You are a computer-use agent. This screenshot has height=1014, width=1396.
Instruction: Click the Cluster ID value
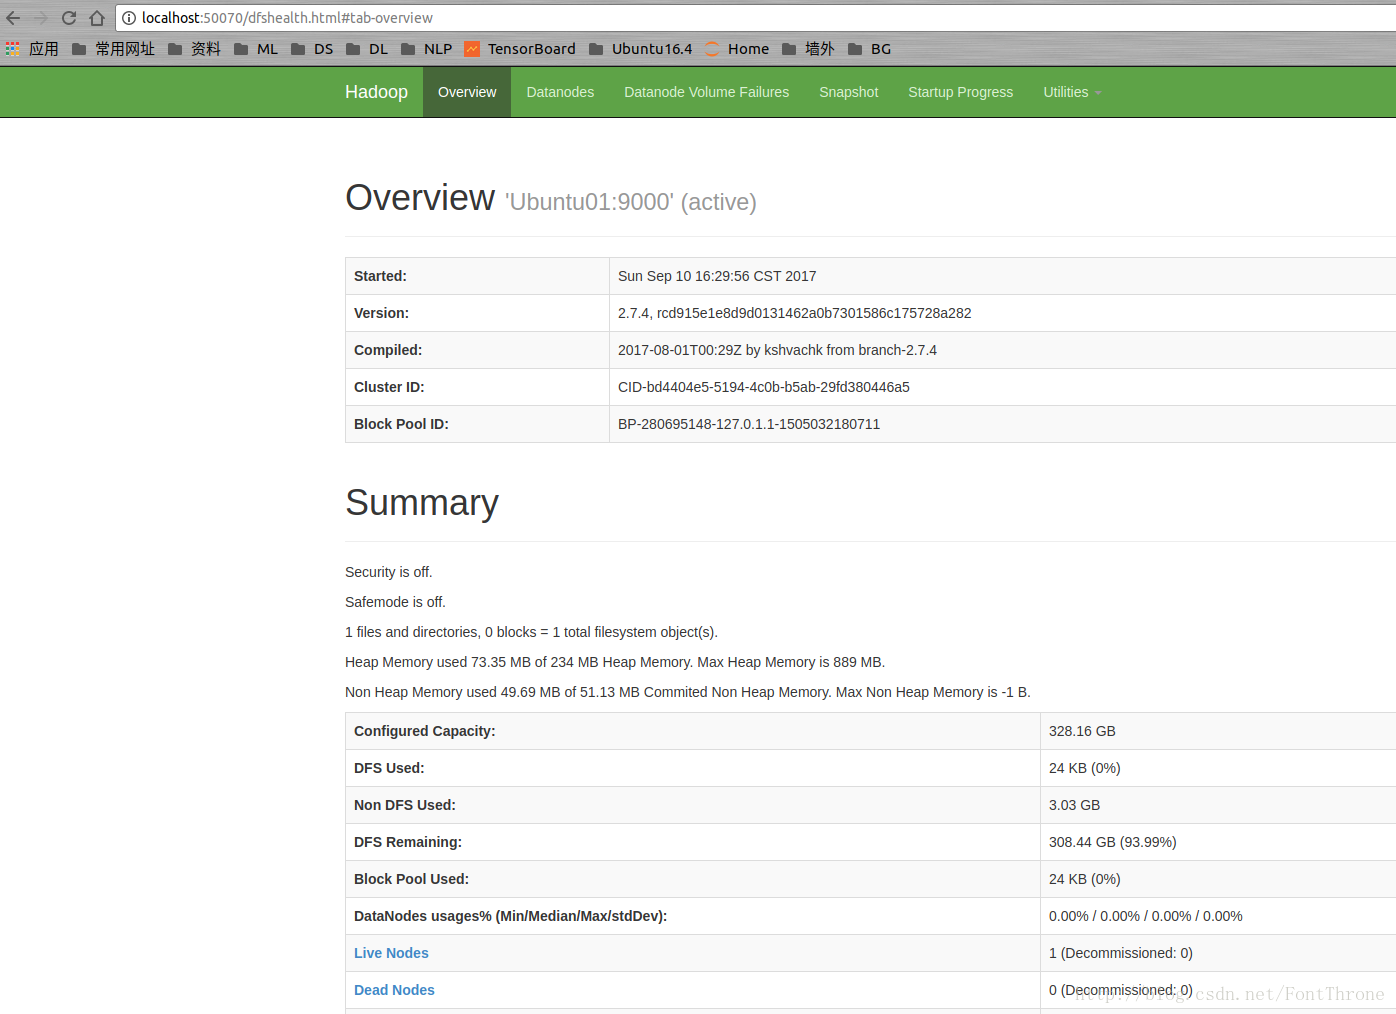pos(764,387)
